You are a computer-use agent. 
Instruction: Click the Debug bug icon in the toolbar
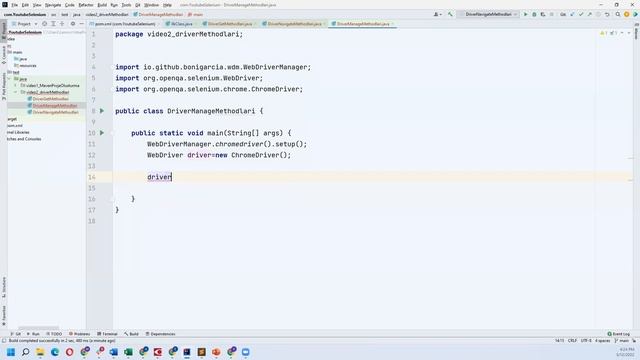[534, 14]
